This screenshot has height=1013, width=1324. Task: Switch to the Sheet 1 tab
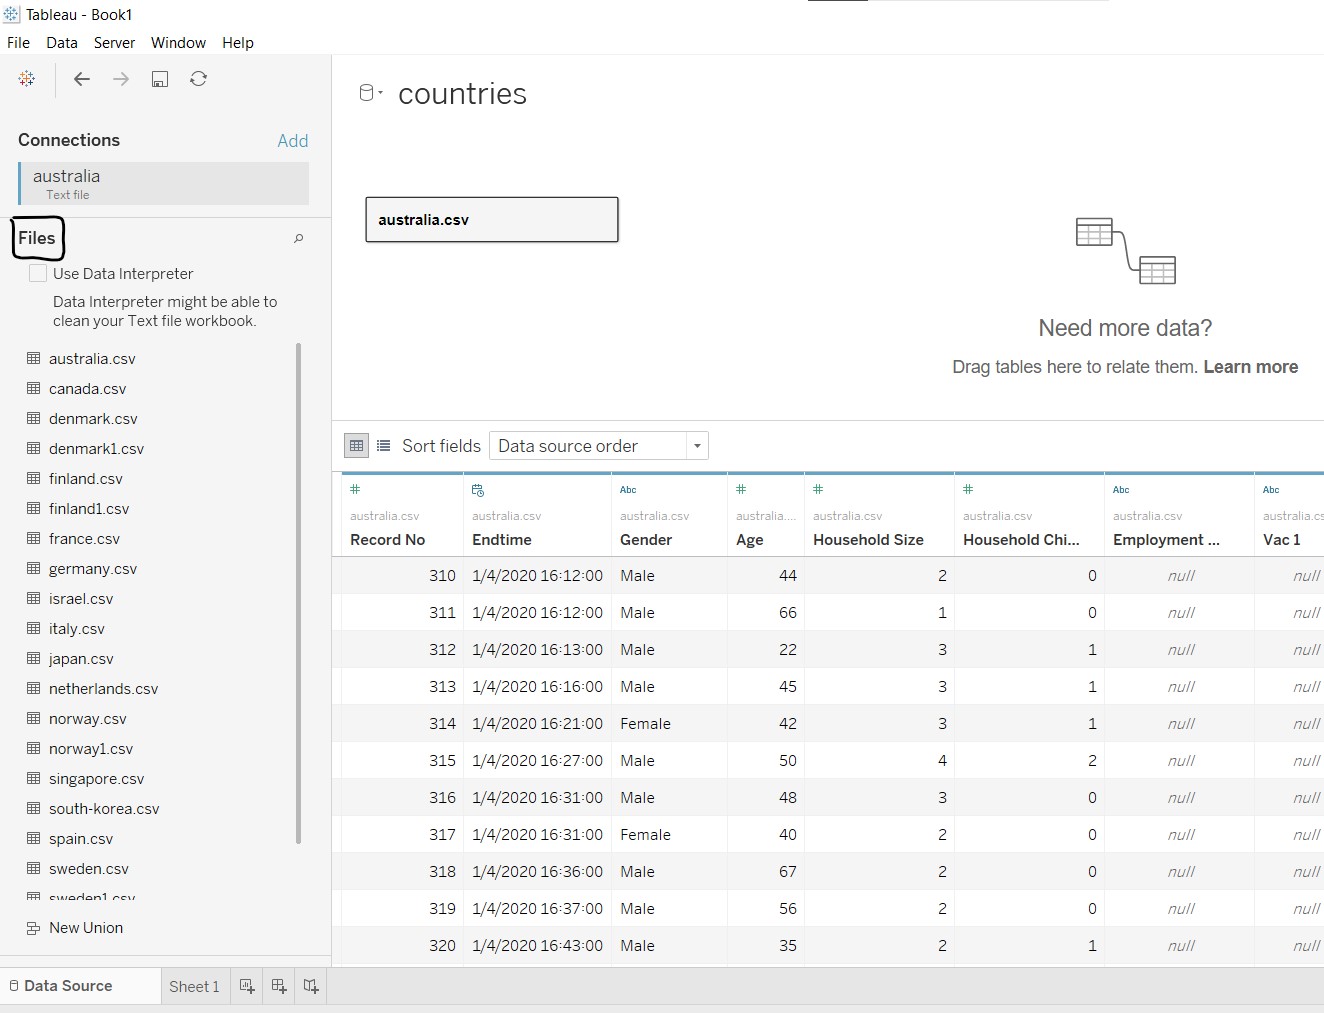click(194, 986)
